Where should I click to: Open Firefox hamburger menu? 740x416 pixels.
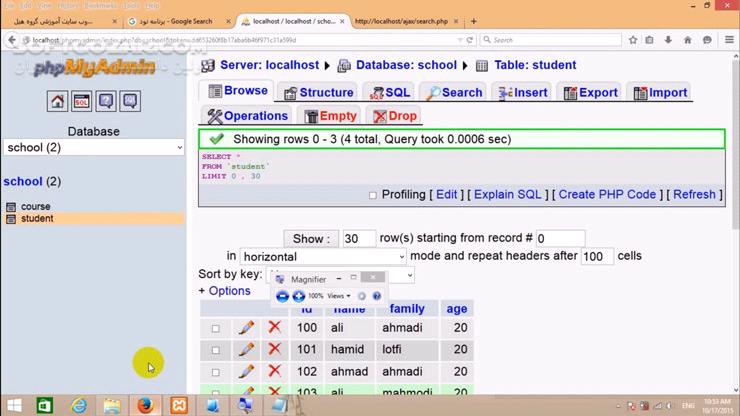pyautogui.click(x=729, y=40)
